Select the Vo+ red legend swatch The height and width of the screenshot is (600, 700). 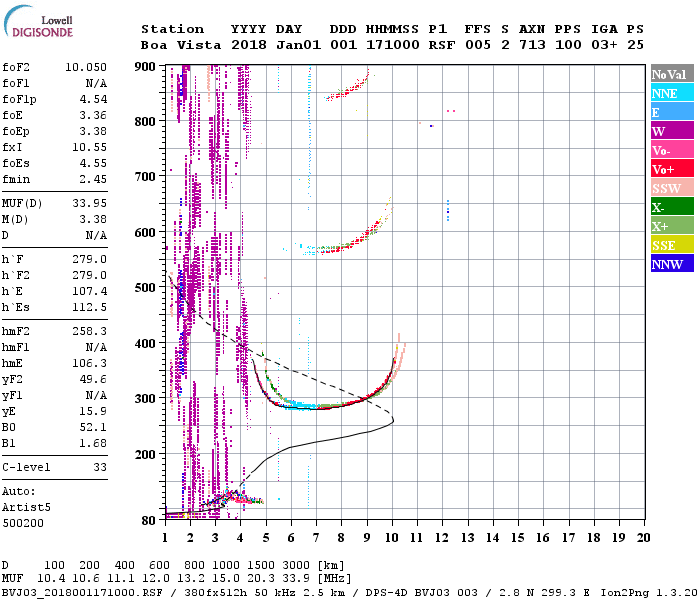point(672,169)
